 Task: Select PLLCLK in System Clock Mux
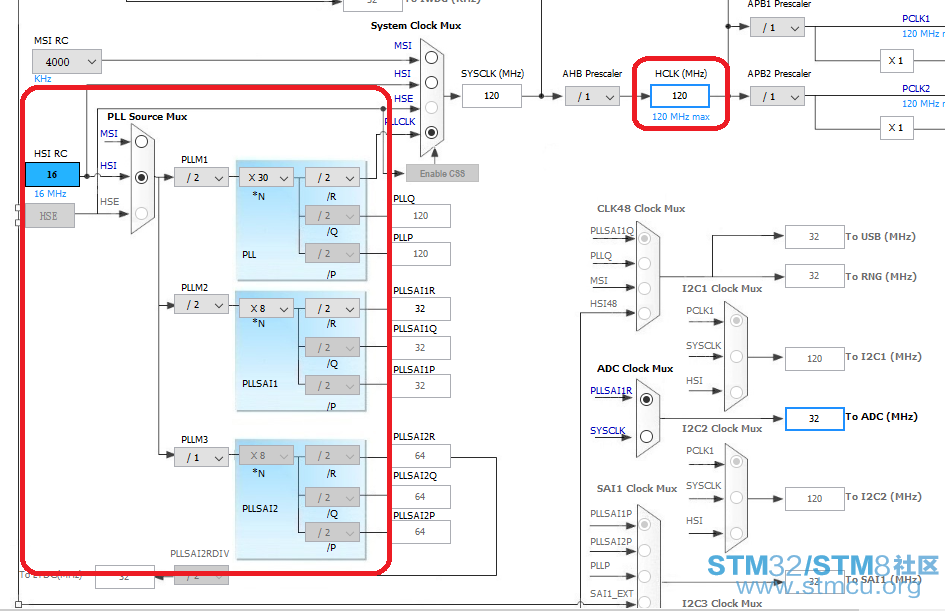pos(432,133)
